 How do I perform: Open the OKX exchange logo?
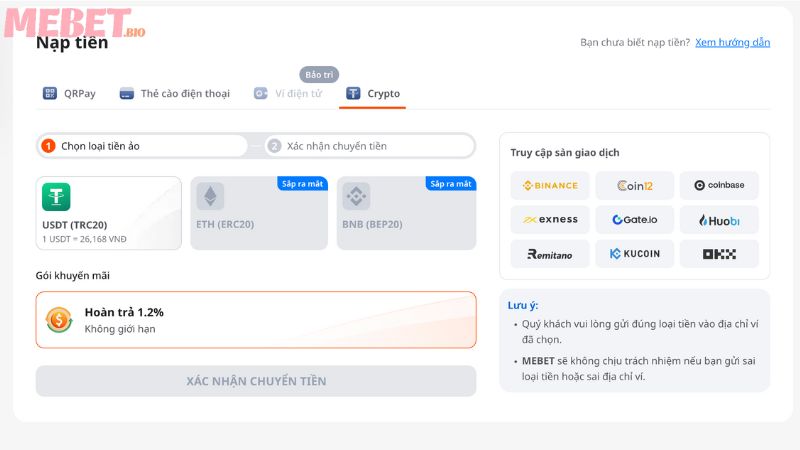click(719, 254)
